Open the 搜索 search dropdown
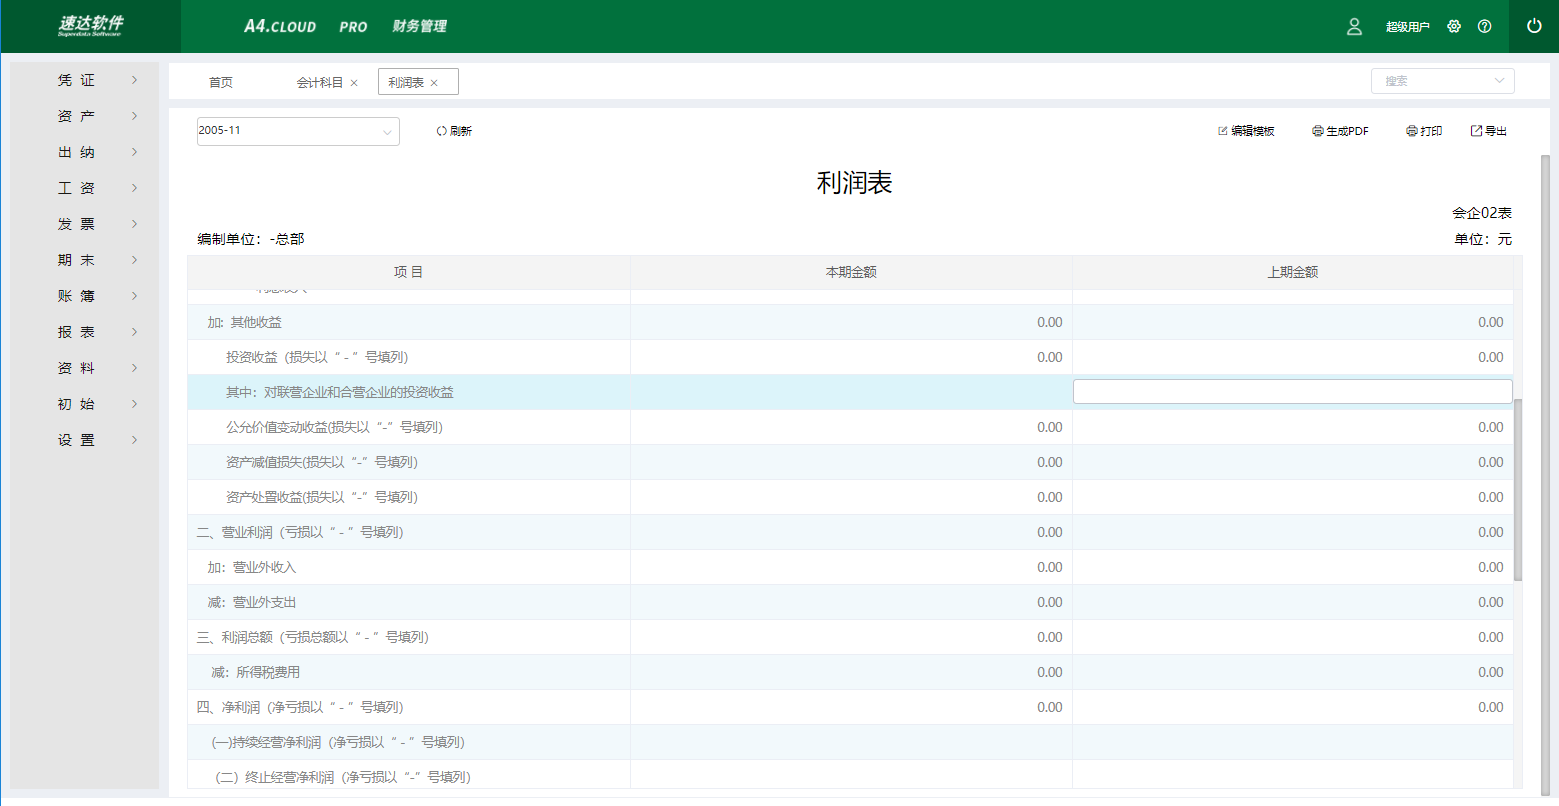1559x806 pixels. [1442, 81]
